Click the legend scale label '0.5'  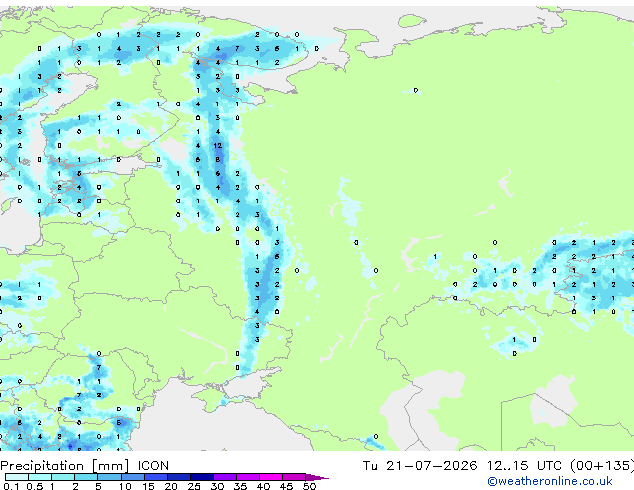tap(34, 486)
